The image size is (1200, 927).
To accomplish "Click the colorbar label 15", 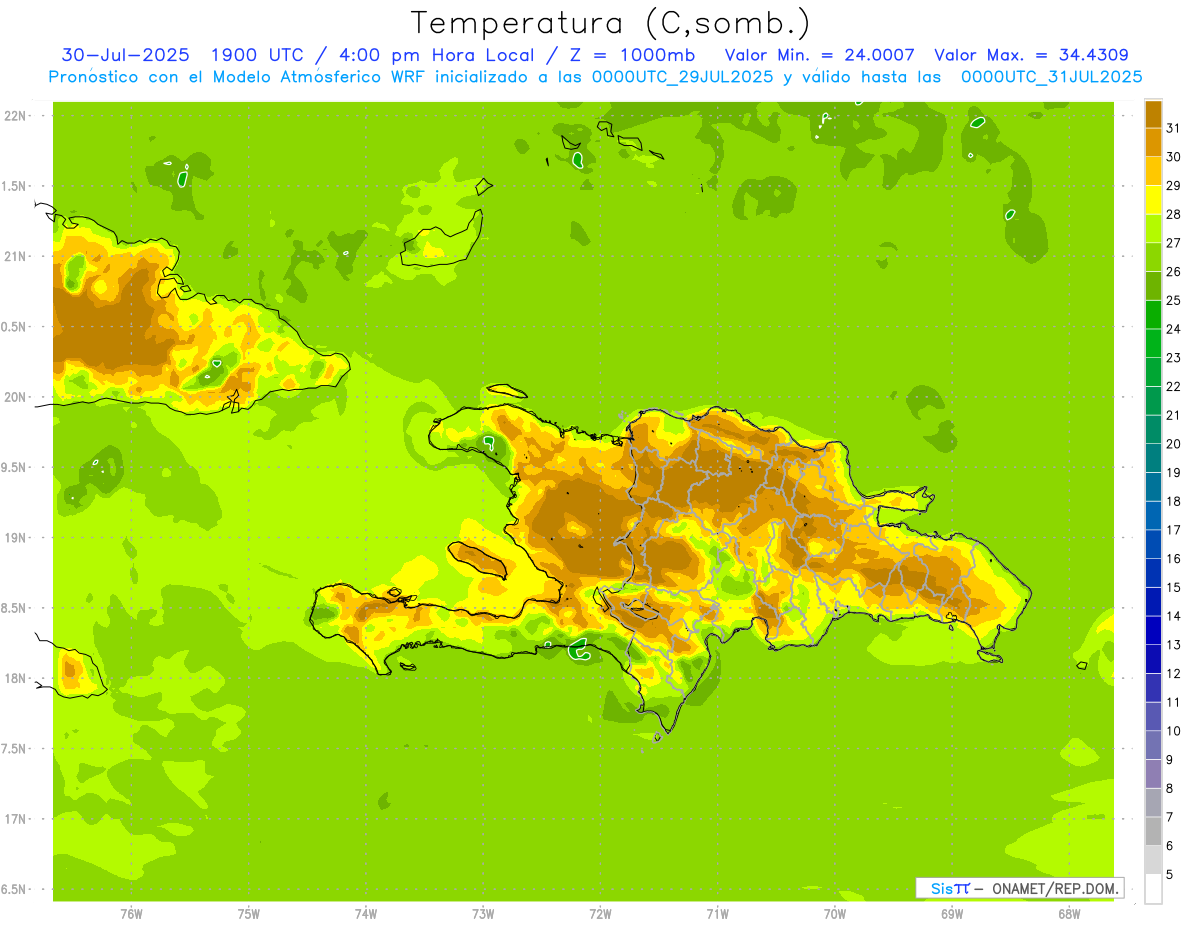I will point(1174,587).
